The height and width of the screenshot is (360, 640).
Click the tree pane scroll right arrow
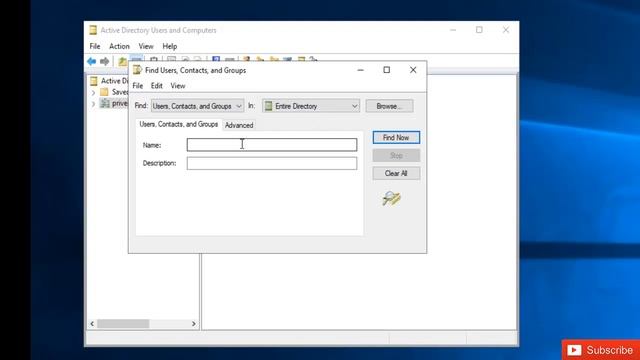tap(194, 324)
